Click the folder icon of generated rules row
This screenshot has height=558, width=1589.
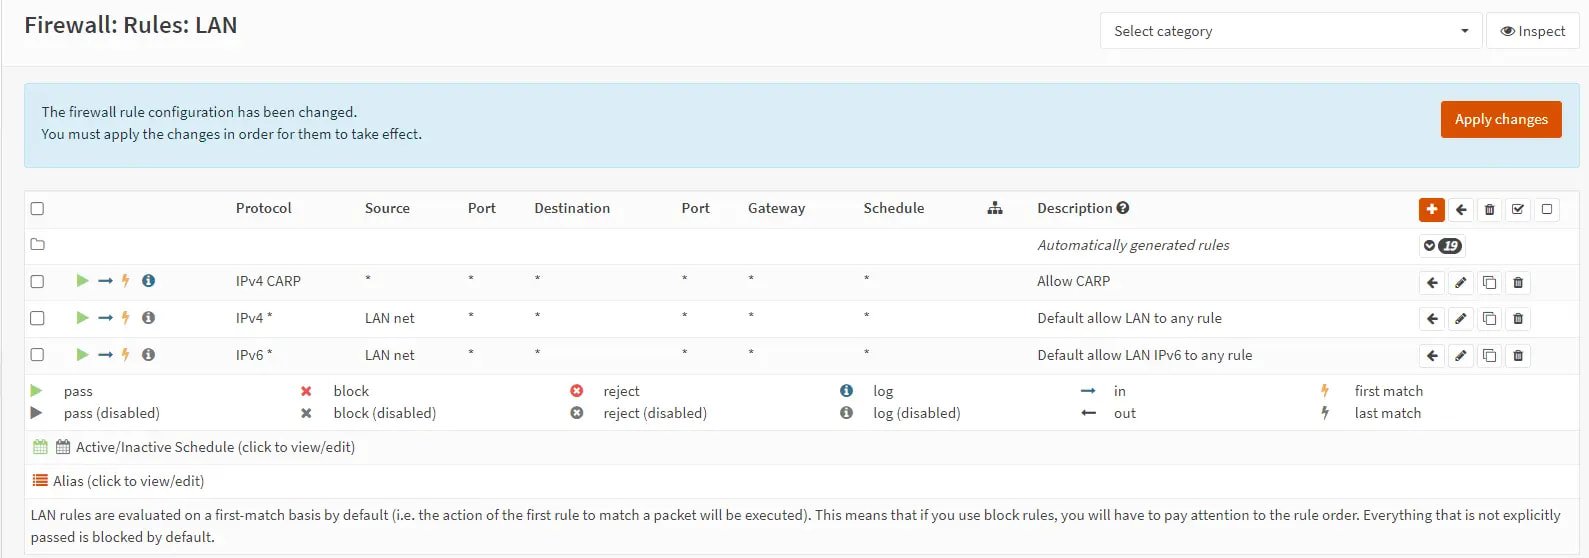37,245
